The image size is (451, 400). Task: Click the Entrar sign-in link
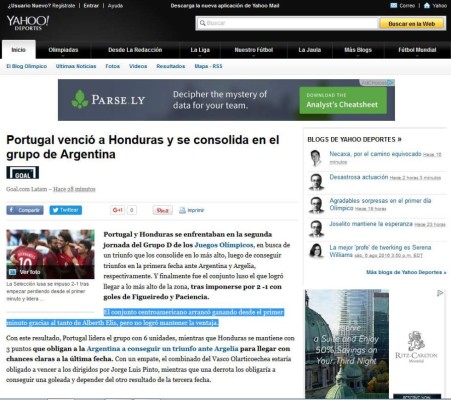tap(91, 6)
